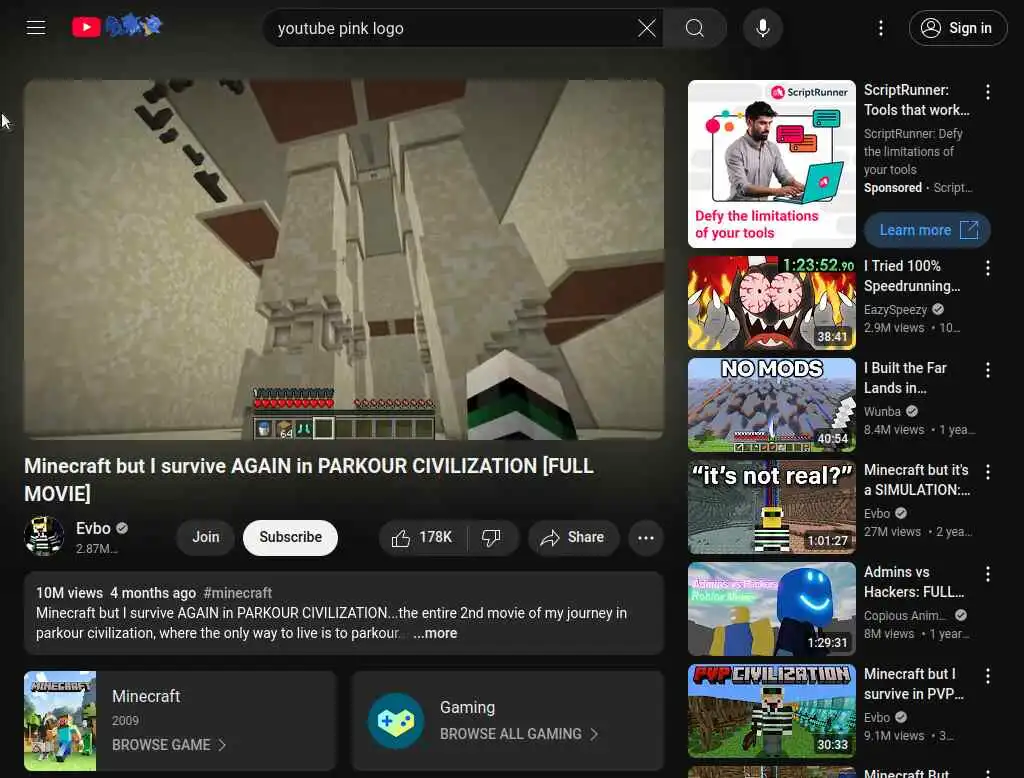
Task: Play I Tried 100% Speedrunning thumbnail
Action: click(x=771, y=303)
